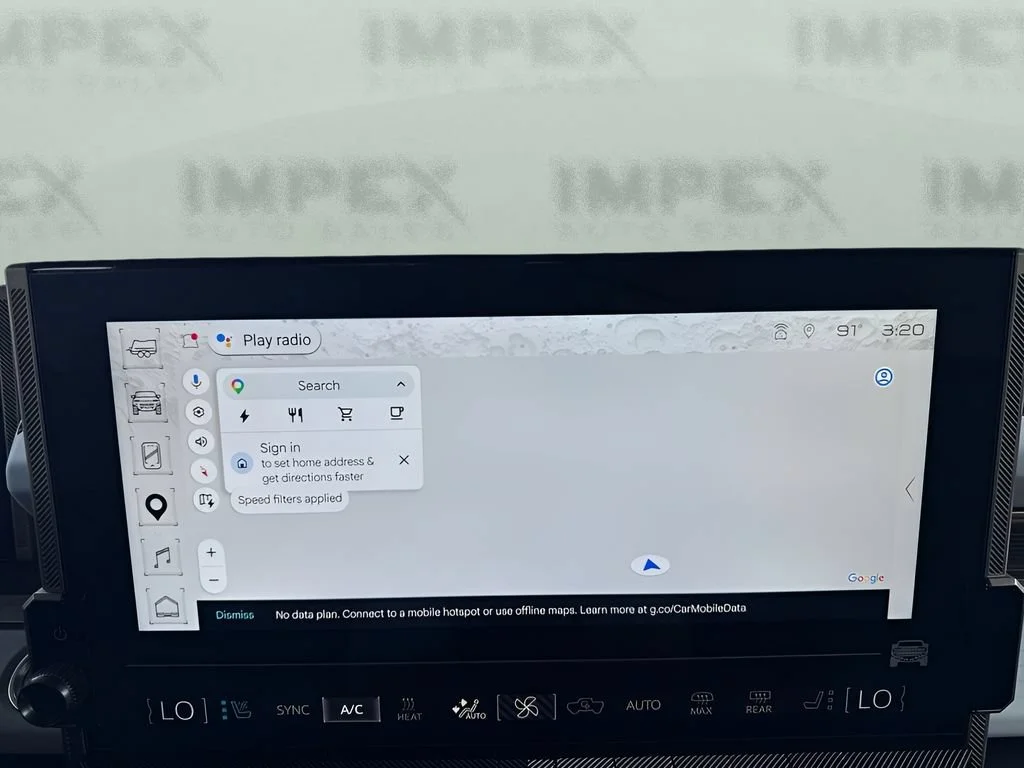Toggle driver heated seat control
Viewport: 1024px width, 768px height.
click(236, 710)
